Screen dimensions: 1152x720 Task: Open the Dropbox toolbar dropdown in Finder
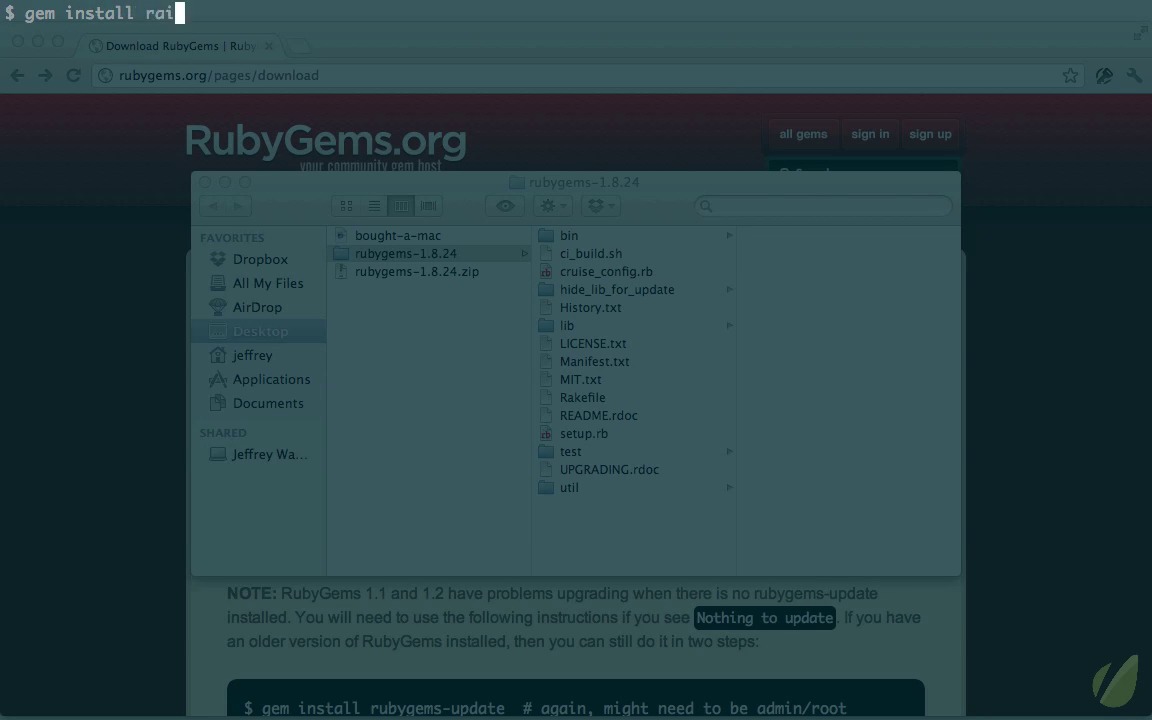pyautogui.click(x=601, y=206)
